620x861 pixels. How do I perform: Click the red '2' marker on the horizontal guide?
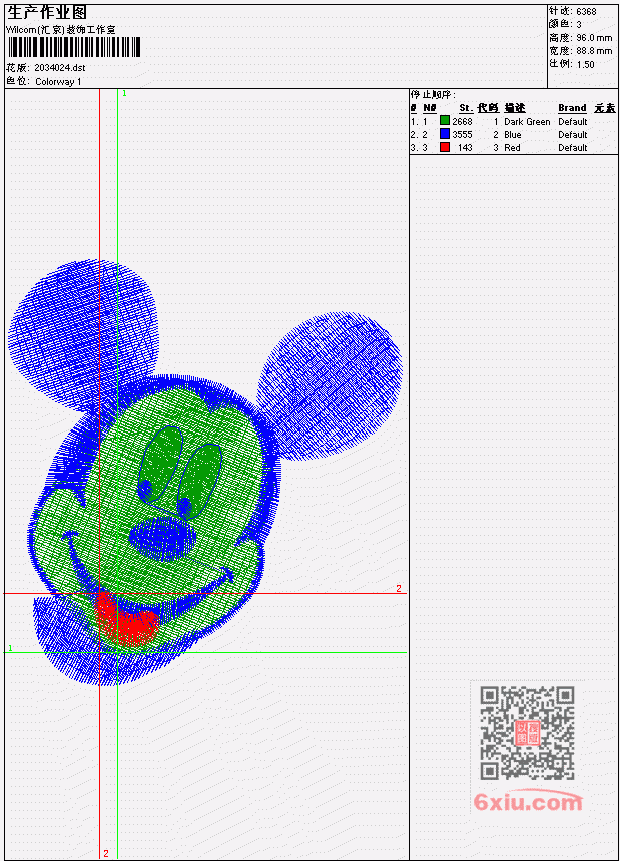pyautogui.click(x=399, y=588)
